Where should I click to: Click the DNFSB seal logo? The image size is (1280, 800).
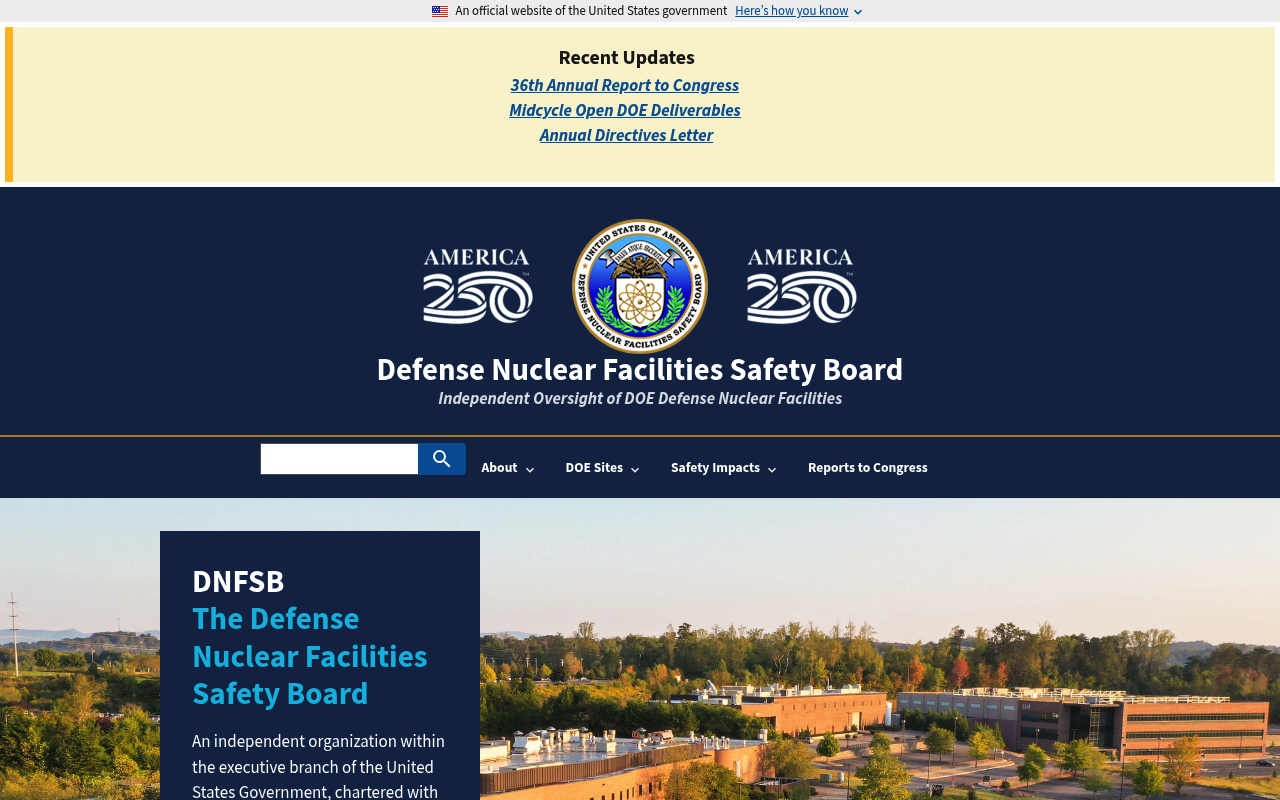[x=640, y=286]
